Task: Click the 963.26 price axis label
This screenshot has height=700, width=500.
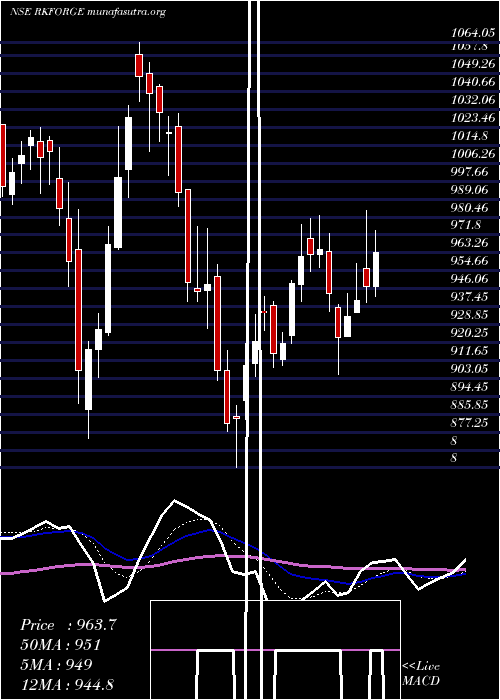Action: 469,243
